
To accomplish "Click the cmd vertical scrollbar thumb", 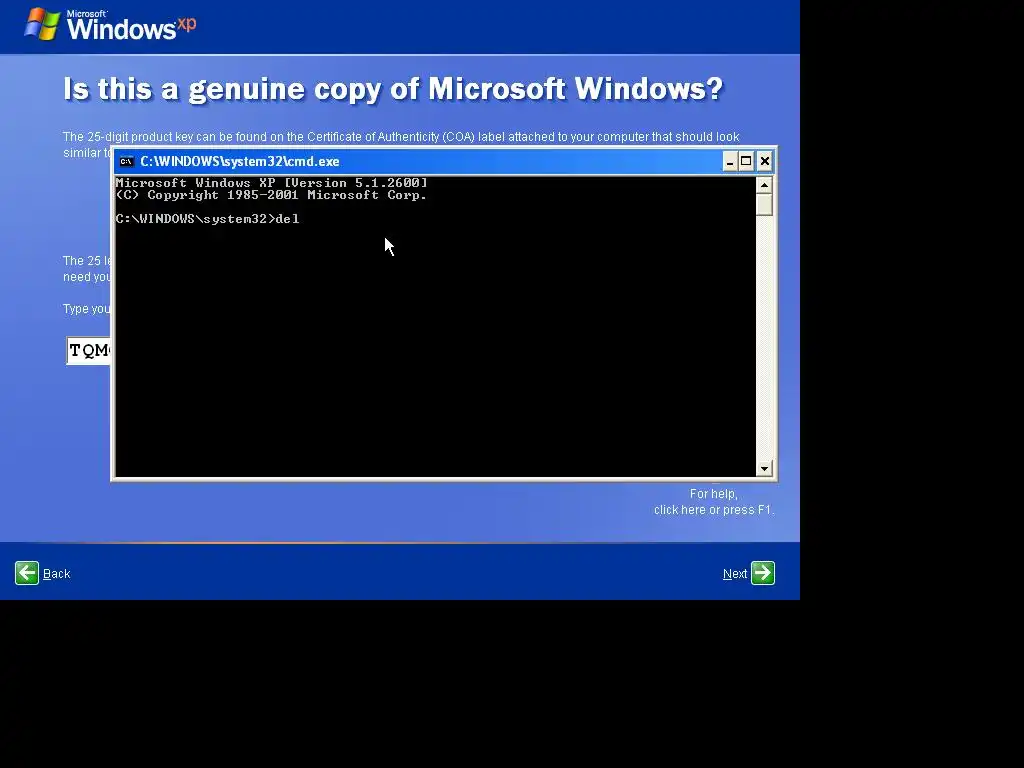I will coord(764,204).
